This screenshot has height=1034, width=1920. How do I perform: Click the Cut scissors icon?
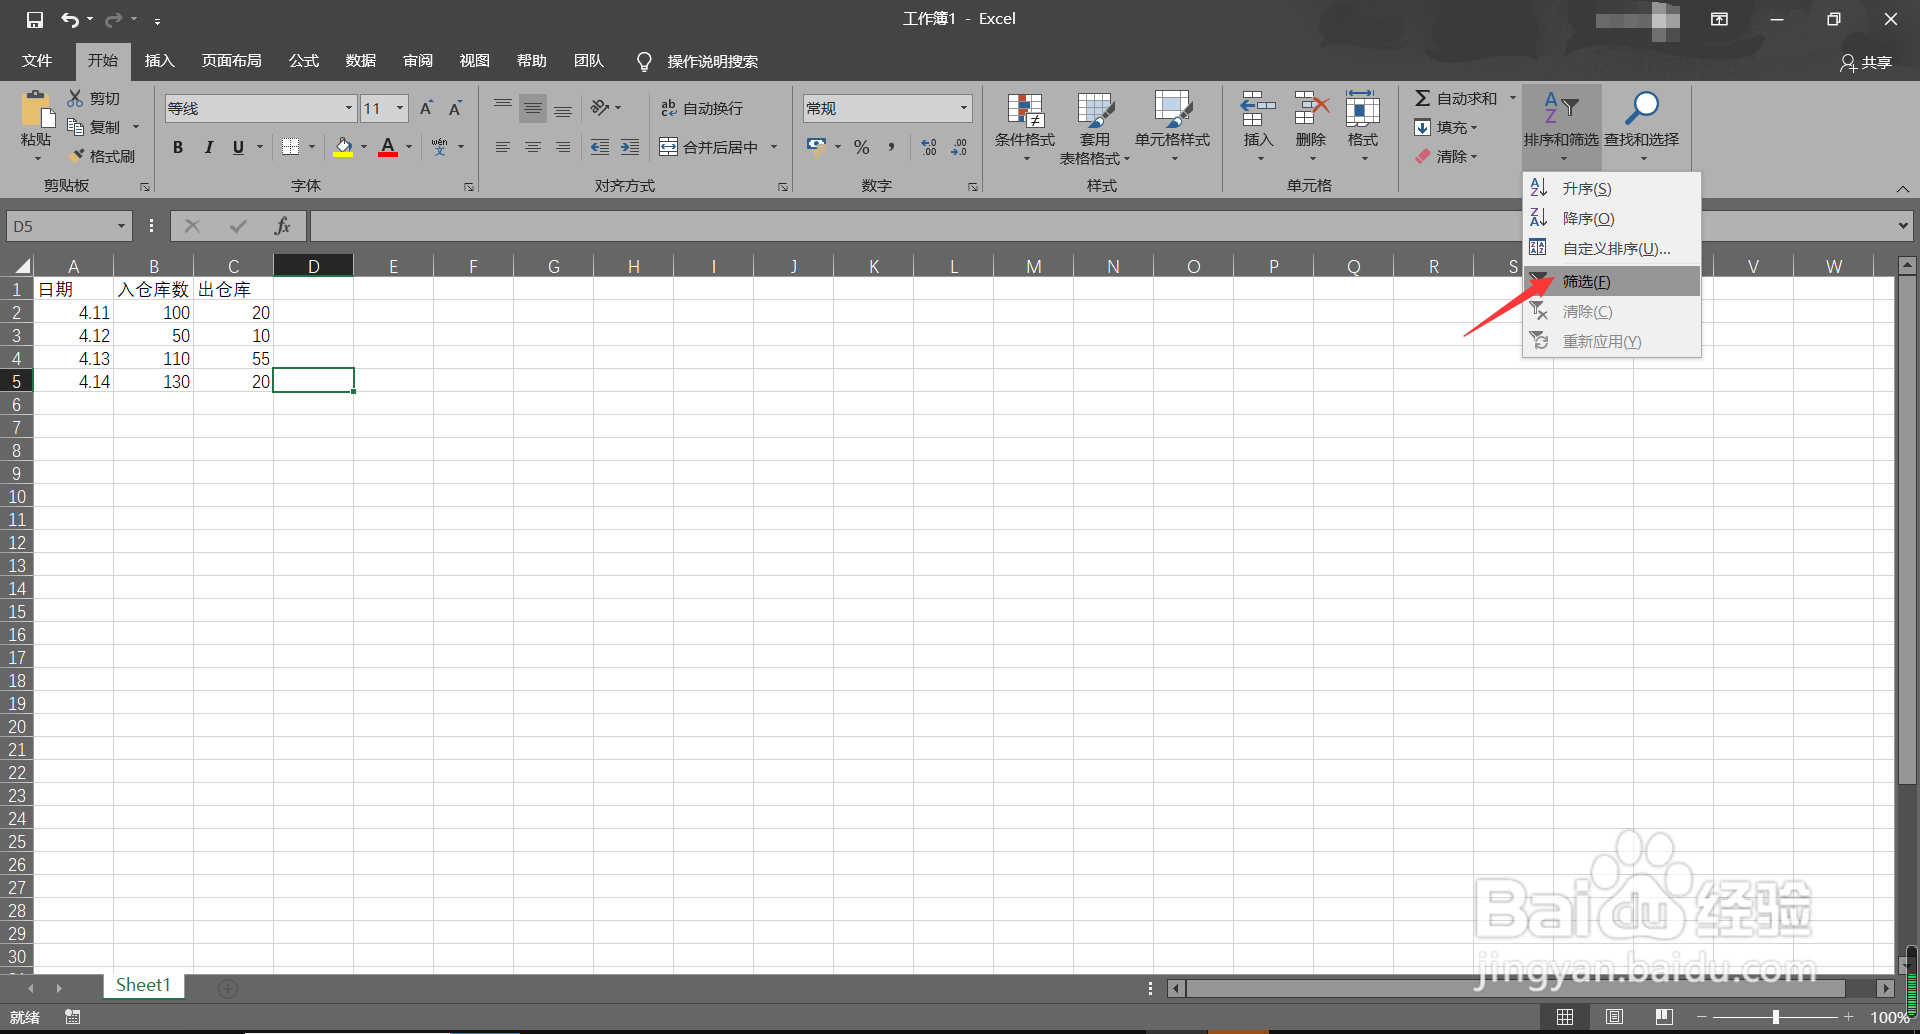click(x=75, y=98)
